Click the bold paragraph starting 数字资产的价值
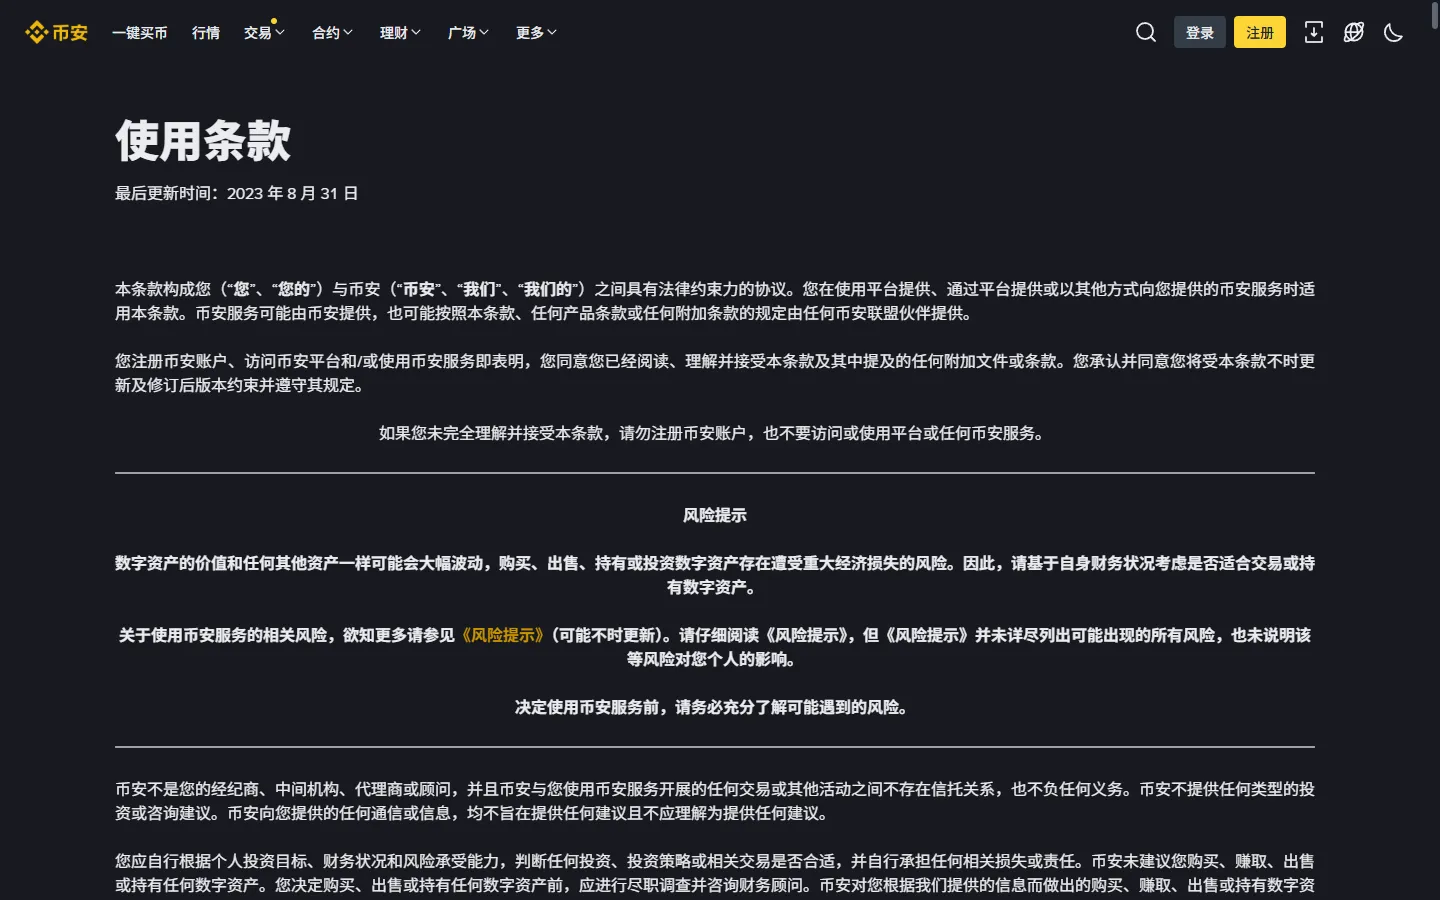This screenshot has height=900, width=1440. 715,575
